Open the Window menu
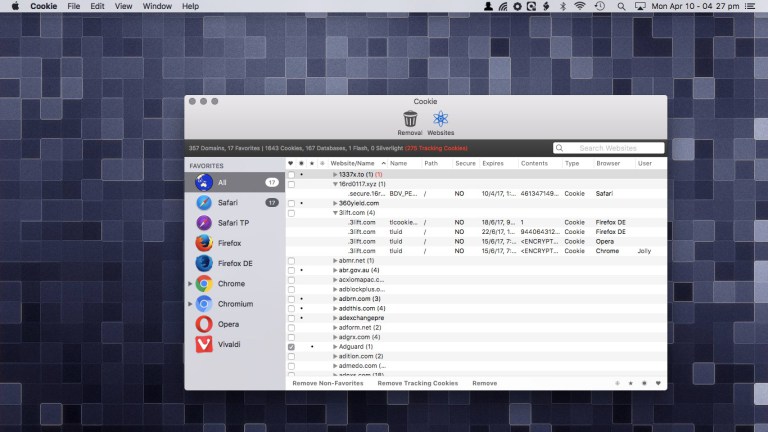Image resolution: width=768 pixels, height=432 pixels. [157, 6]
